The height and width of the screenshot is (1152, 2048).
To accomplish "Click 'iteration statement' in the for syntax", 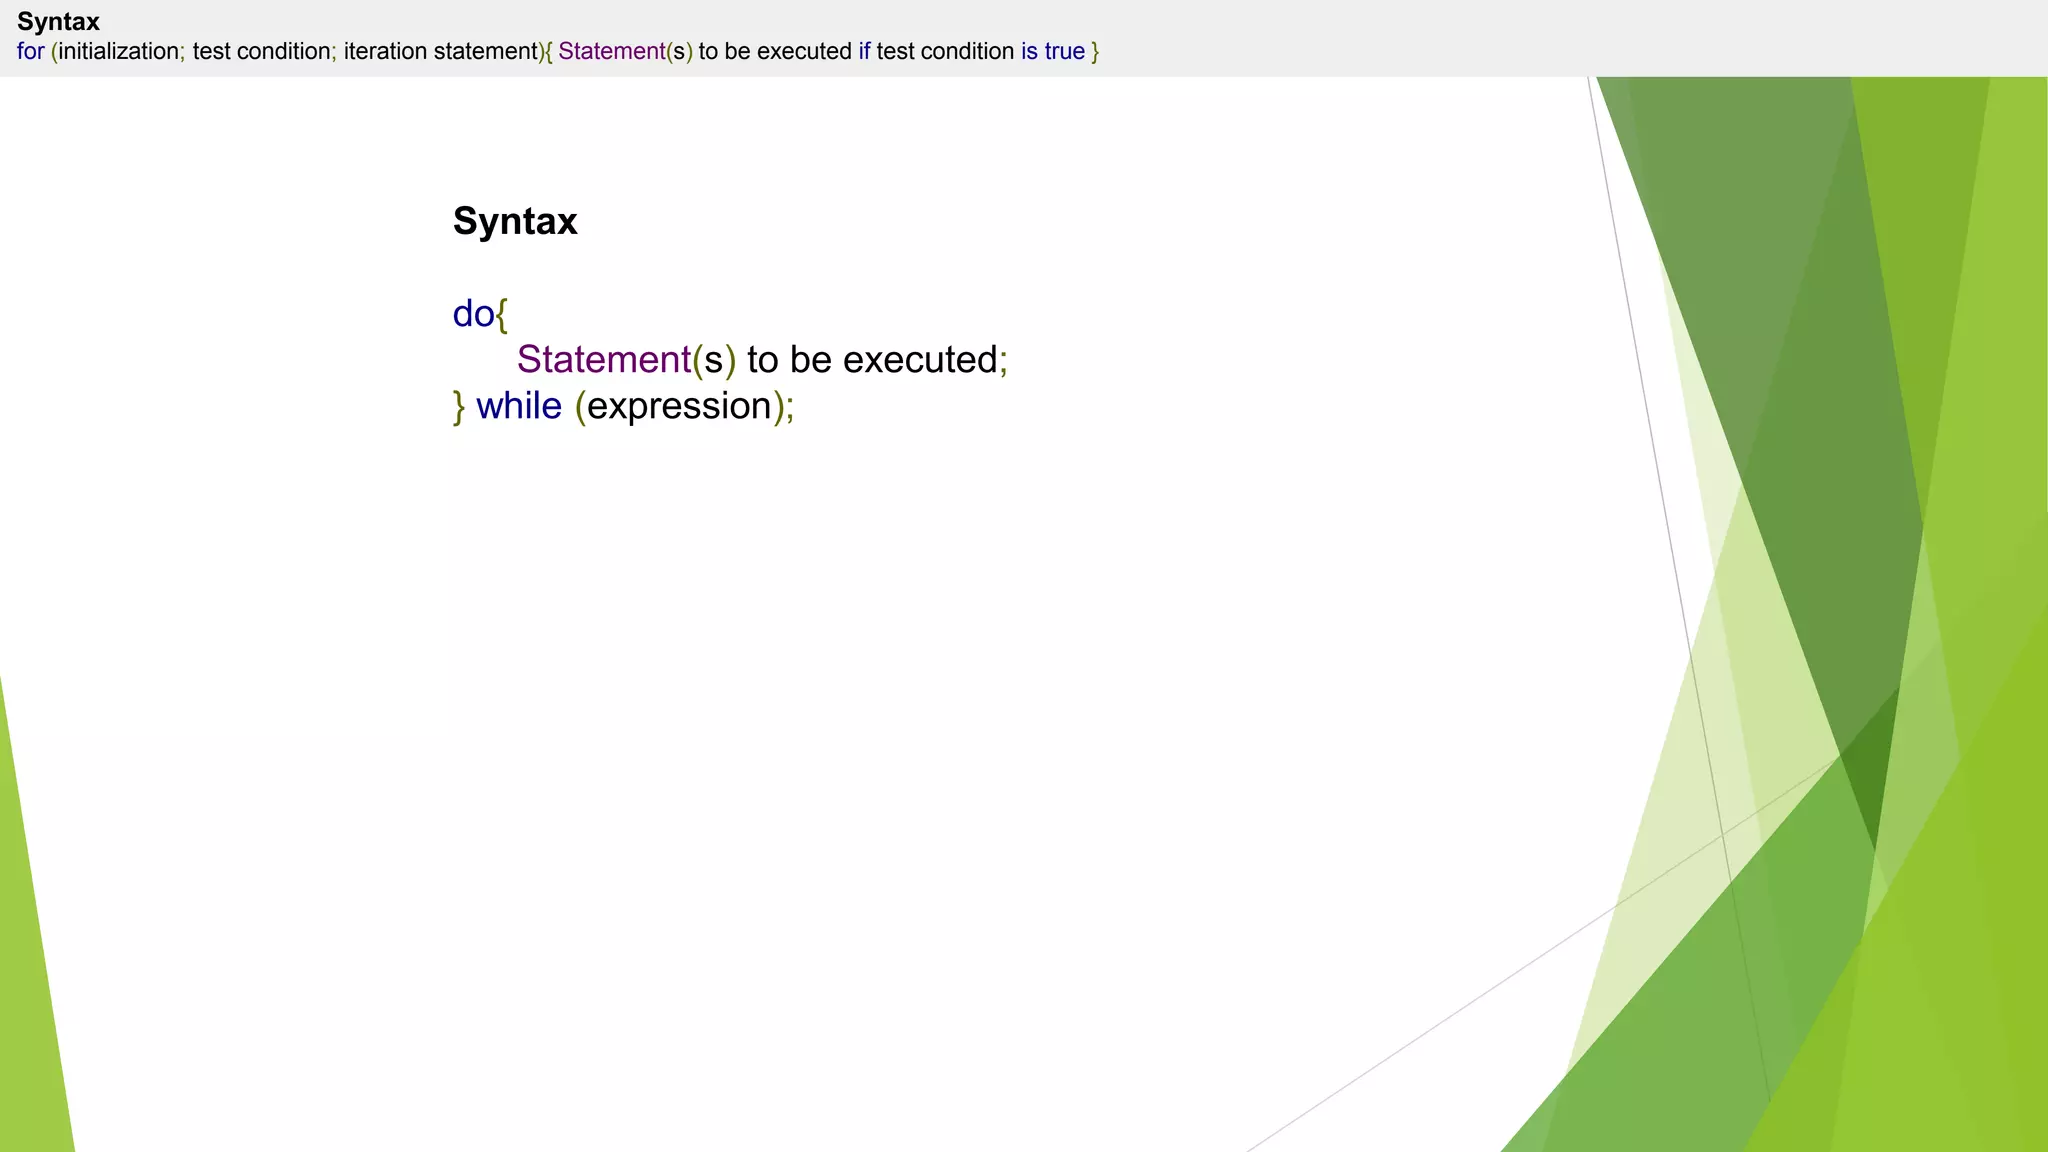I will coord(440,51).
